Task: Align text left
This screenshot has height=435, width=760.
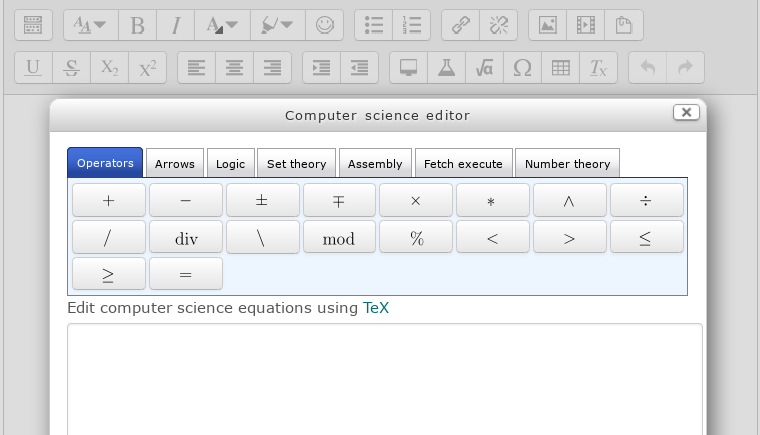Action: tap(196, 67)
